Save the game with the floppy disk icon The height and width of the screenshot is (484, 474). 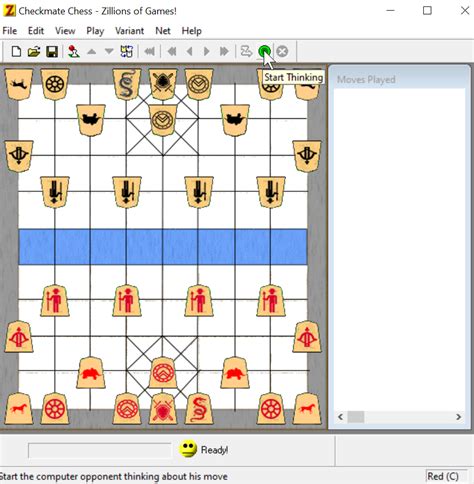(x=52, y=52)
